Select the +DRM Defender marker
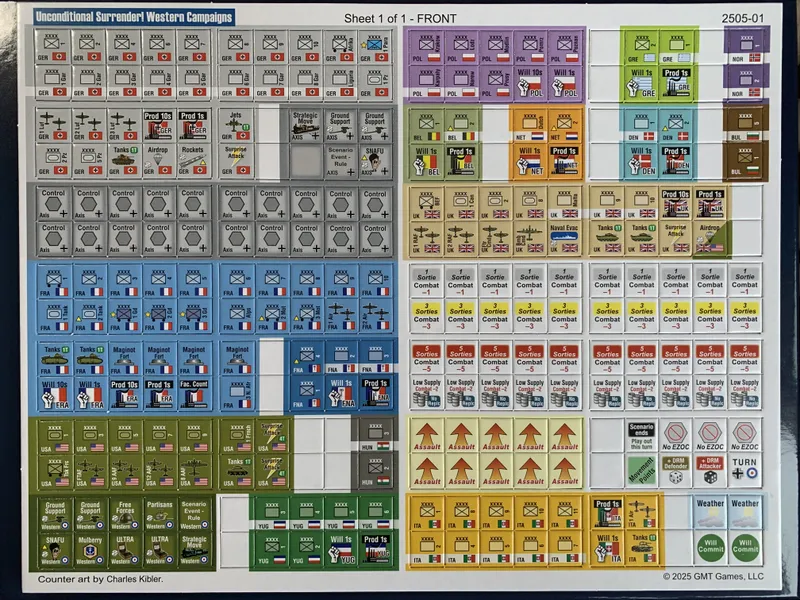800x600 pixels. coord(676,471)
